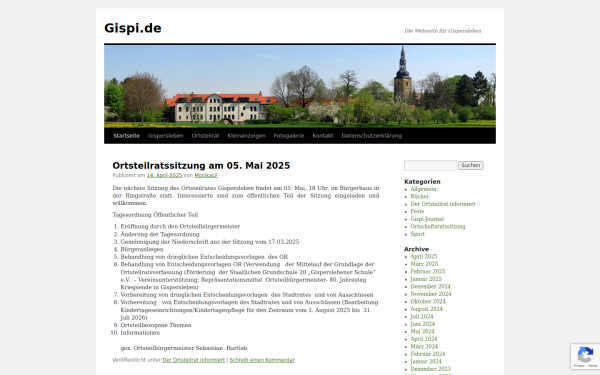Image resolution: width=600 pixels, height=375 pixels.
Task: Open sidebar category 'Der Ortsteilrat informiert'
Action: [443, 204]
